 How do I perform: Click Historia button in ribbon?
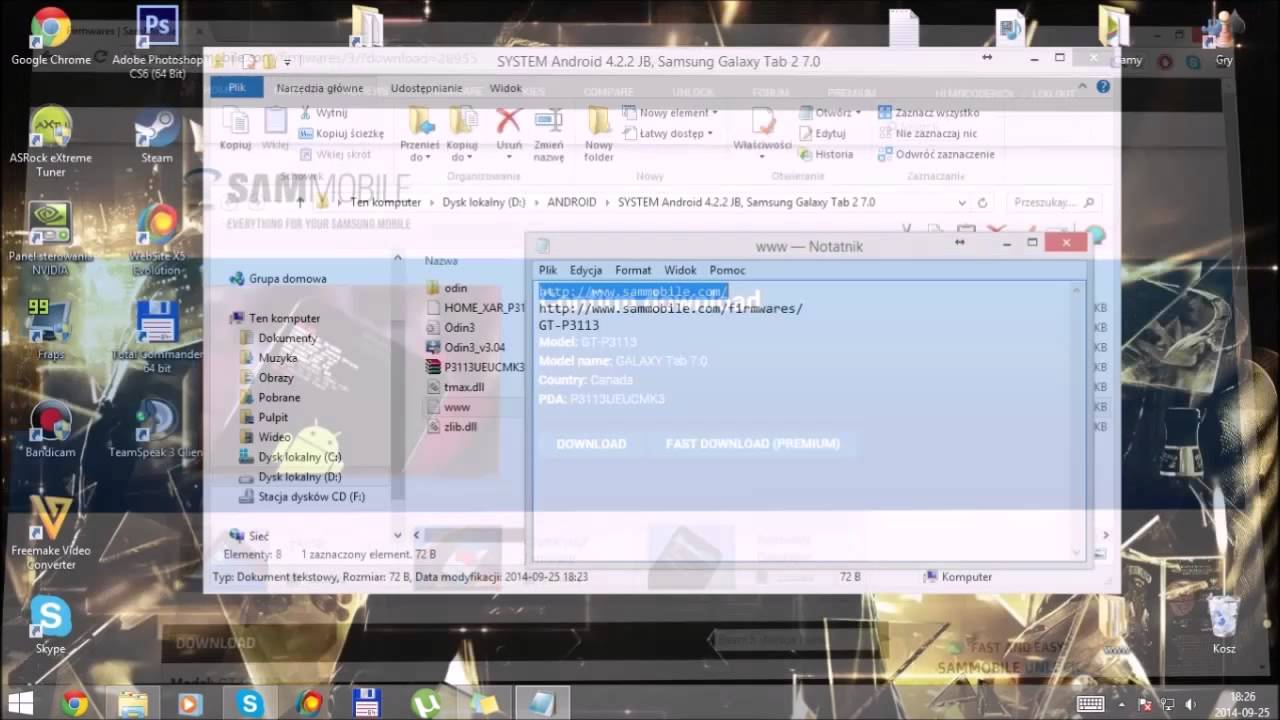tap(825, 154)
